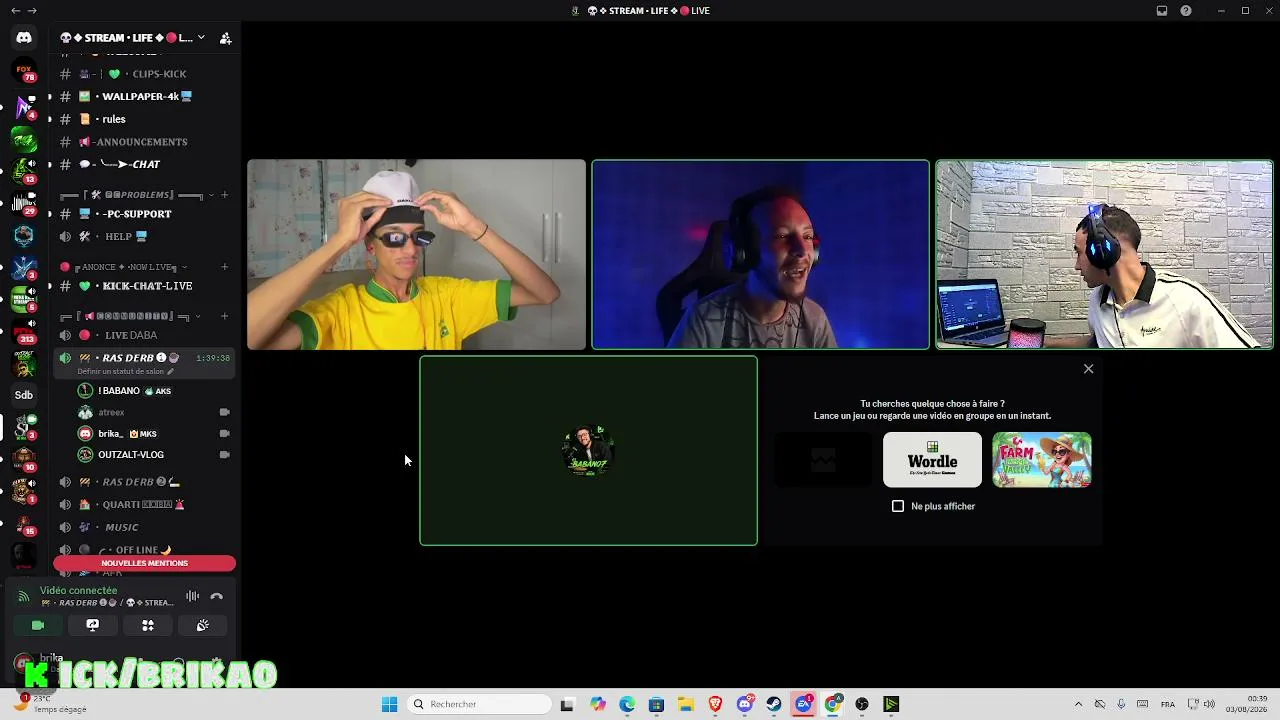The width and height of the screenshot is (1280, 720).
Task: Open OBS Studio from the taskbar
Action: 862,704
